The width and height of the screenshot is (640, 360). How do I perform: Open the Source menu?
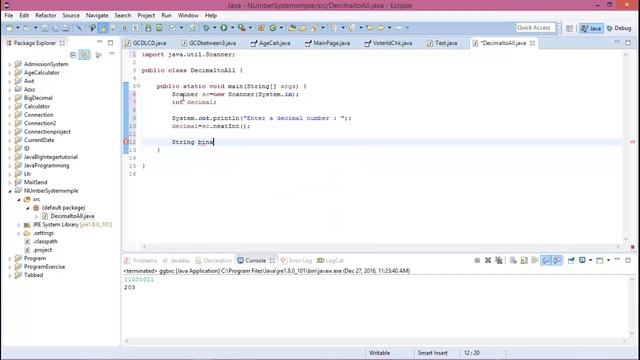coord(71,15)
